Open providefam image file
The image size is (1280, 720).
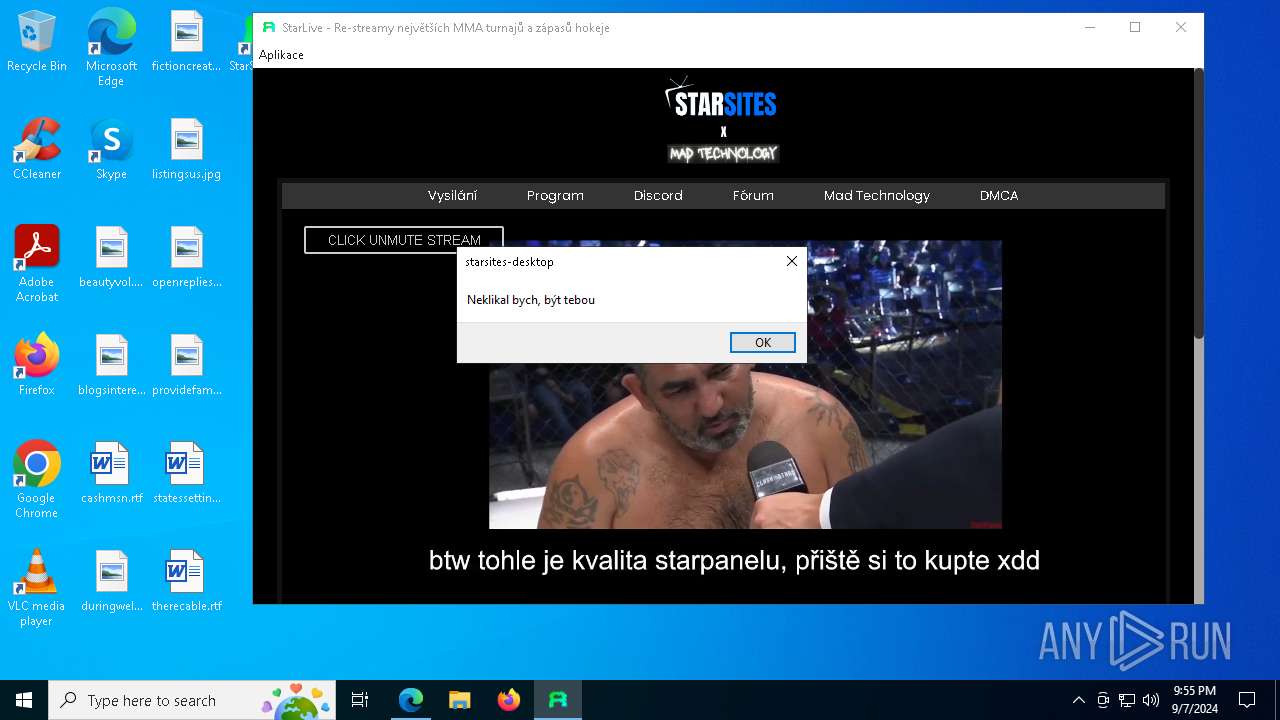coord(186,366)
